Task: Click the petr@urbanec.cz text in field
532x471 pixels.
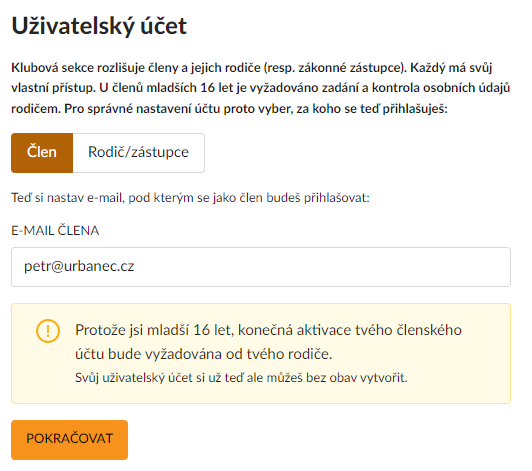Action: (79, 266)
